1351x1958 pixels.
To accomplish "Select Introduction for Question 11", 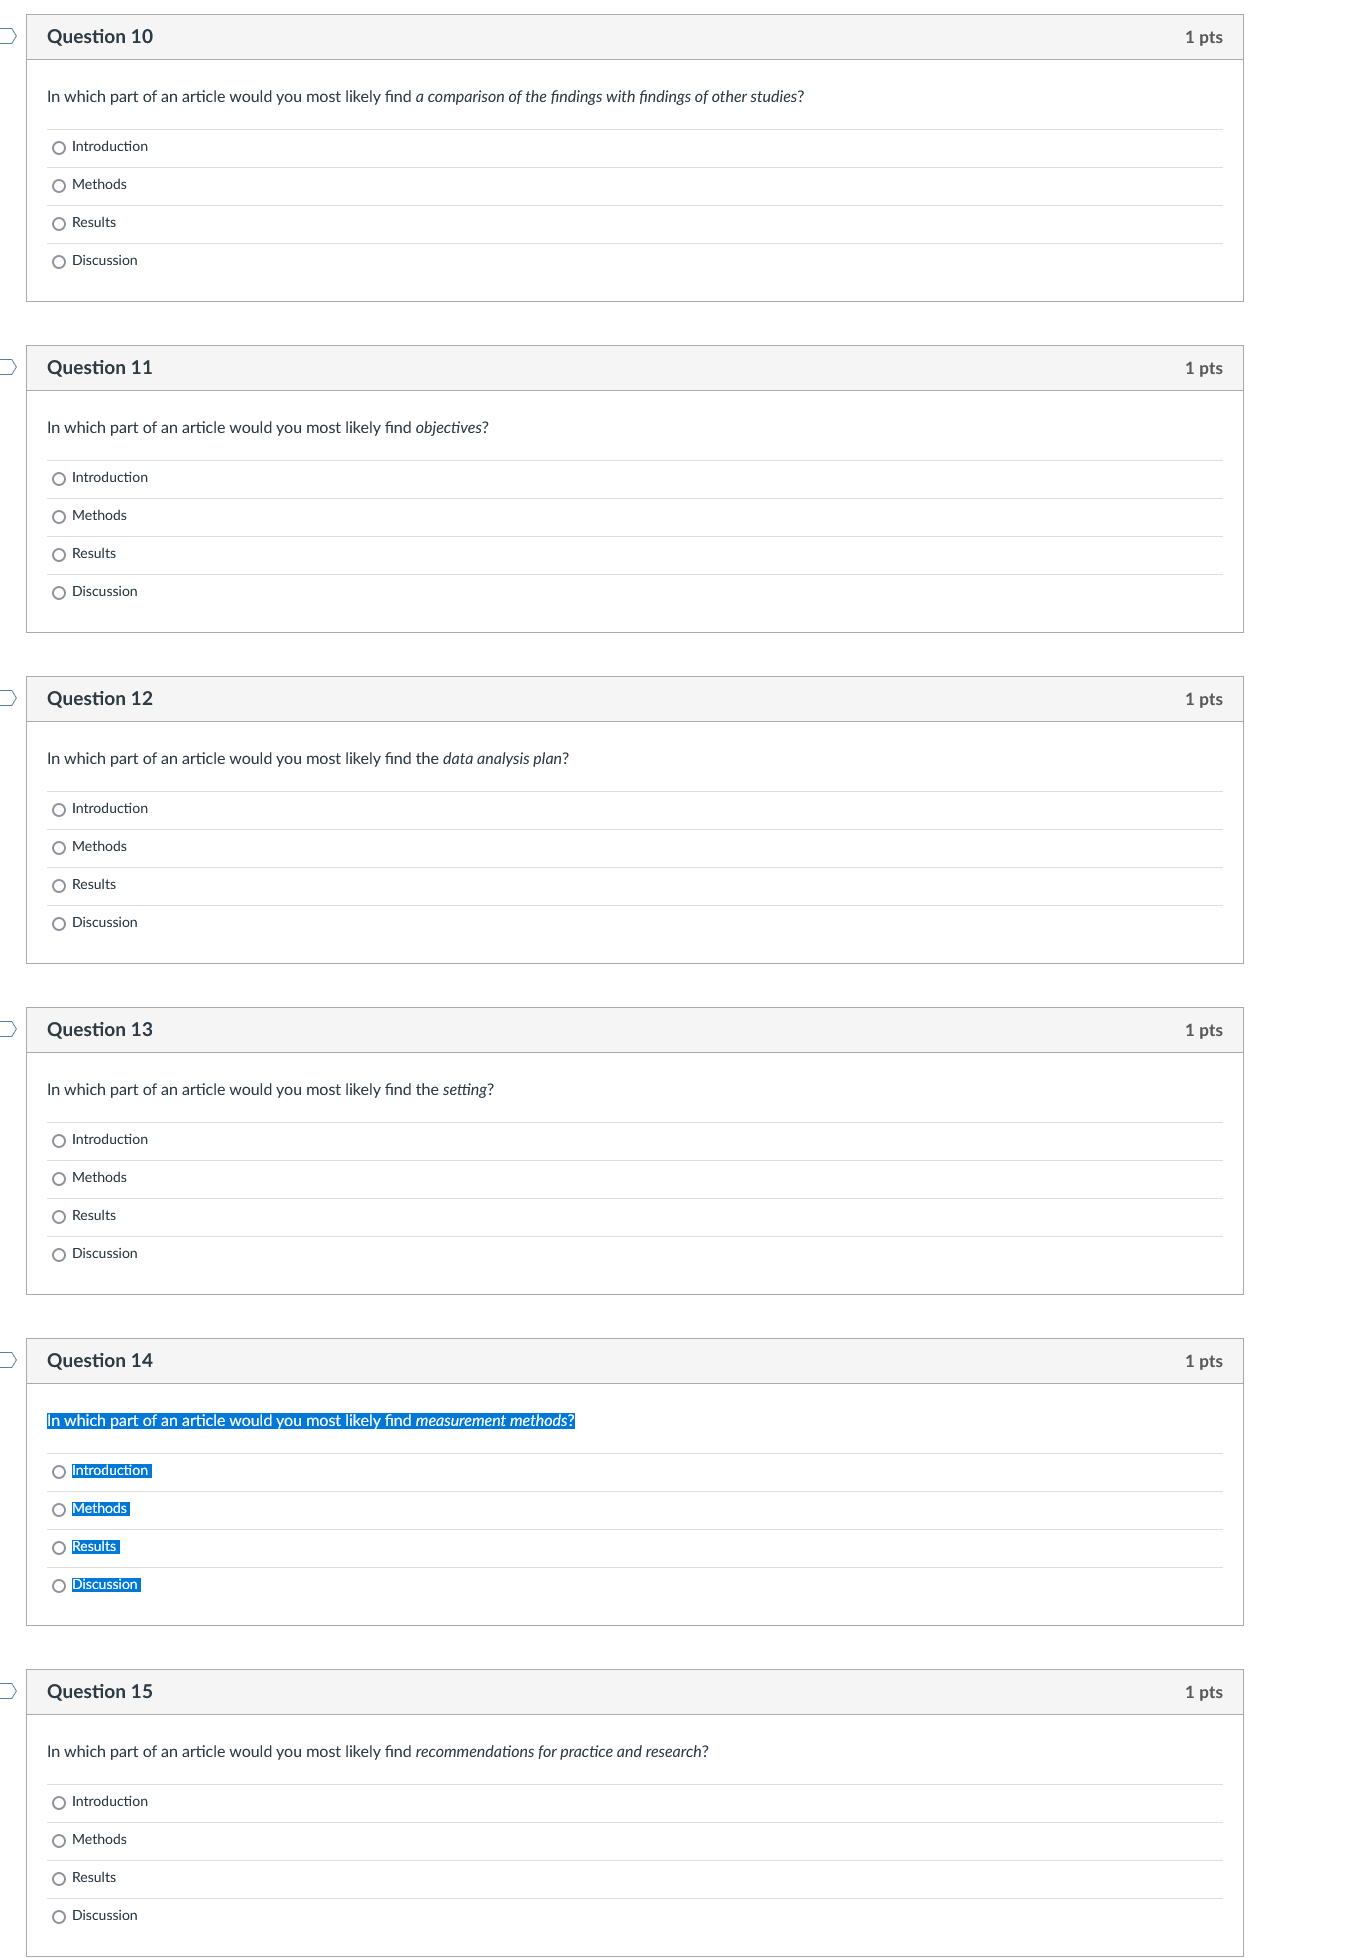I will click(59, 479).
